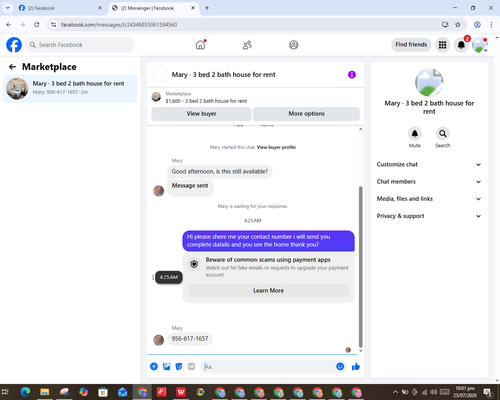Show hidden system tray icons
This screenshot has height=400, width=500.
click(395, 392)
